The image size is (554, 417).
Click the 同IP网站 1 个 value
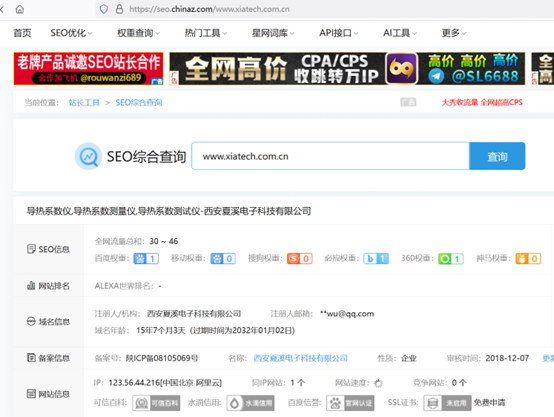point(297,383)
